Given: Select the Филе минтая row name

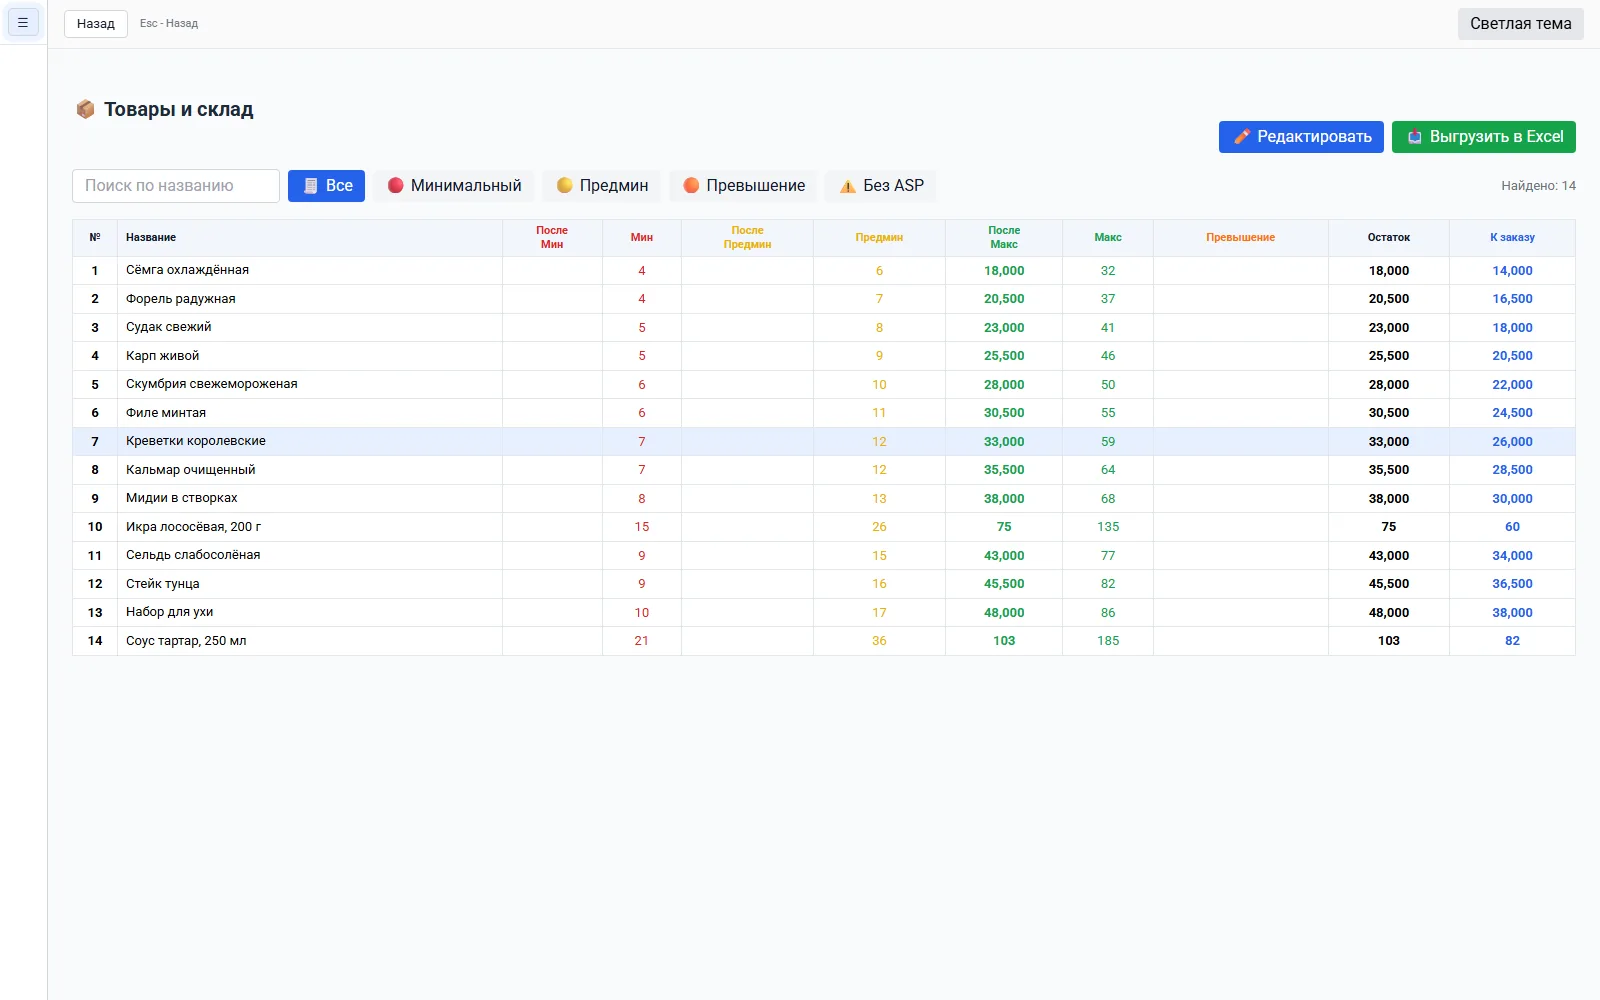Looking at the screenshot, I should 166,413.
